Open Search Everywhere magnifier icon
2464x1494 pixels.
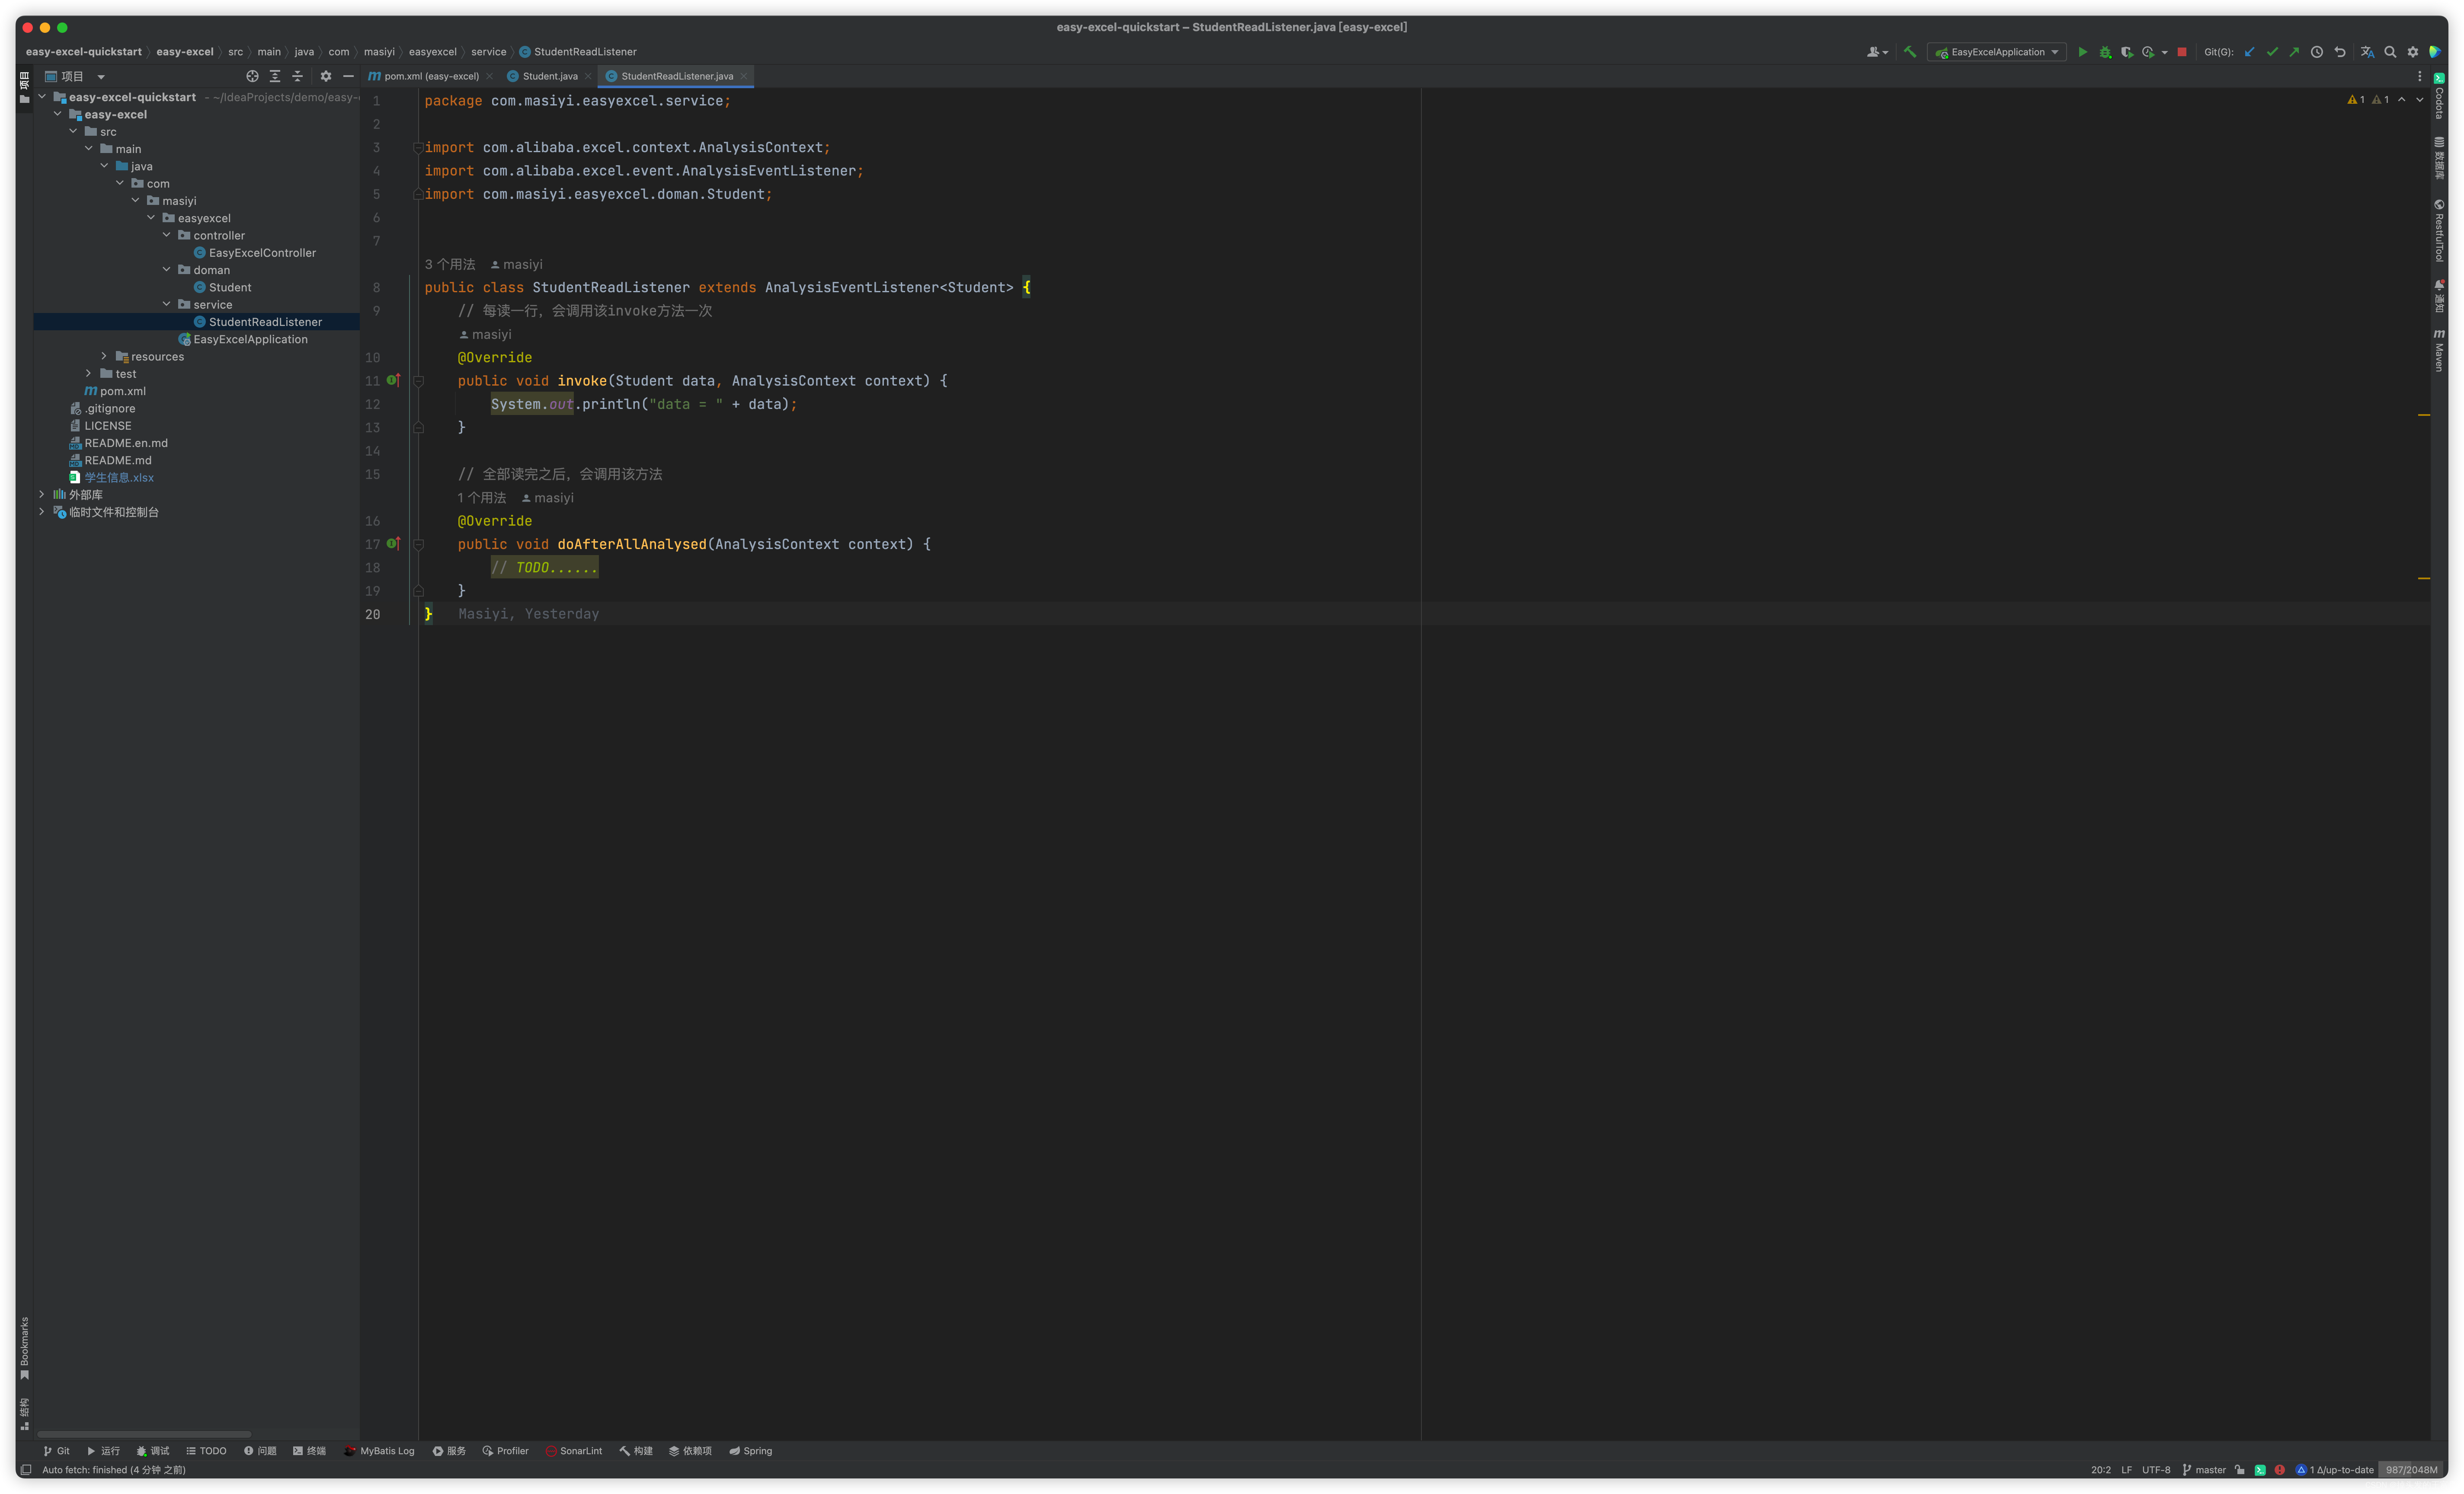(x=2390, y=52)
